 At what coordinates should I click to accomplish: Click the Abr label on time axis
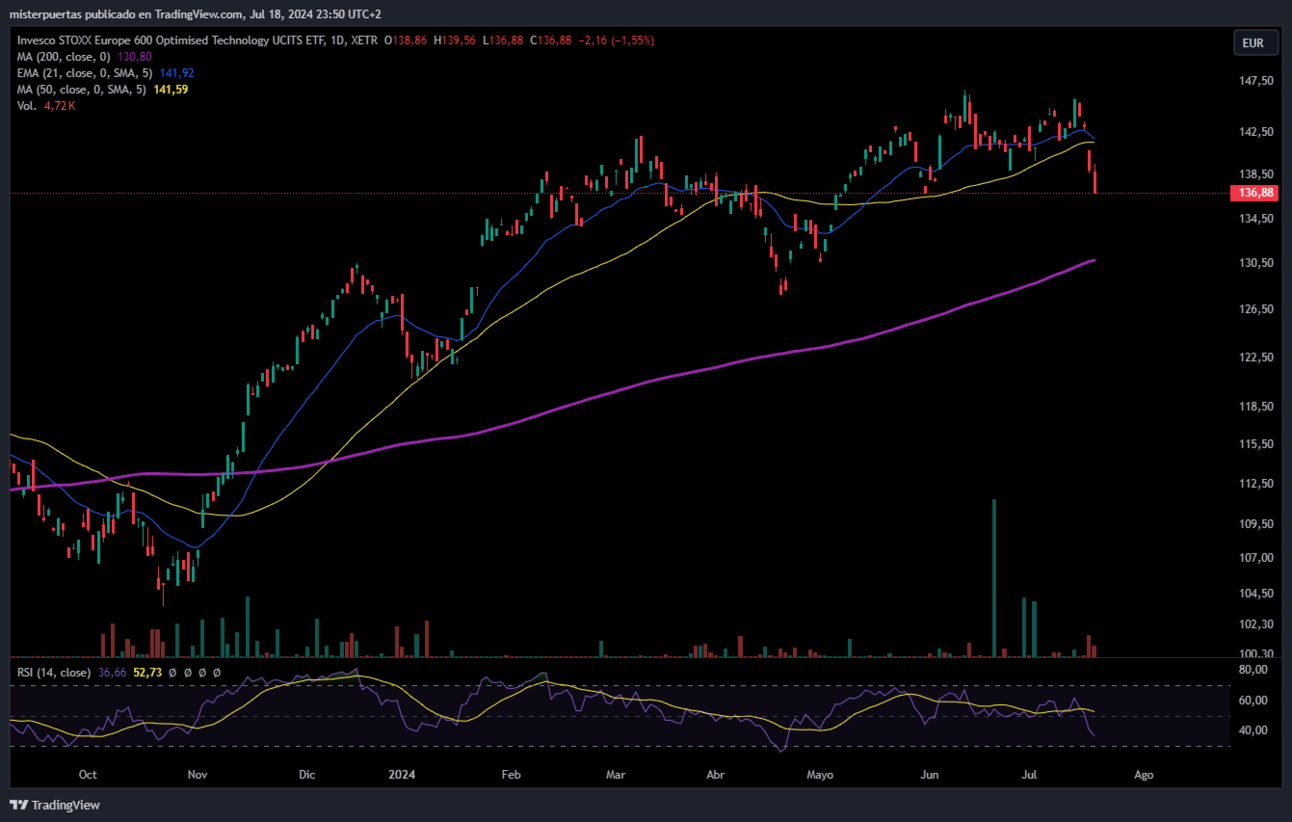click(715, 775)
